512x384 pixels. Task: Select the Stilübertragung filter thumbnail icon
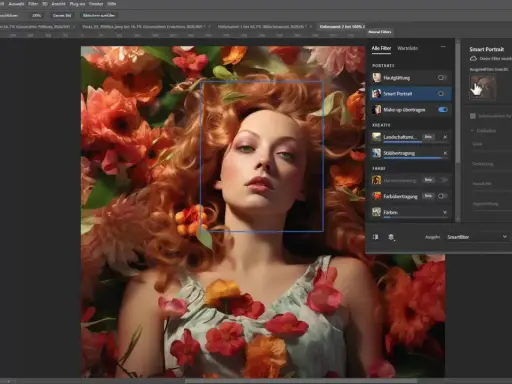click(377, 153)
